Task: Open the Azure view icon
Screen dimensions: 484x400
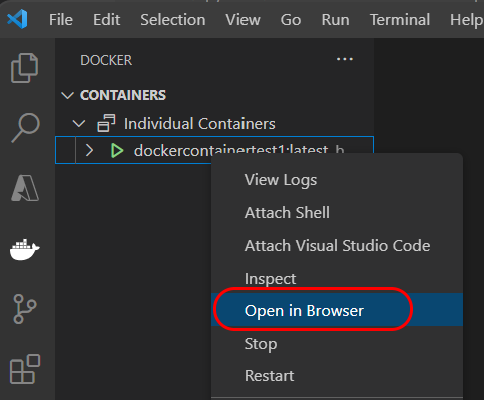Action: [x=25, y=188]
